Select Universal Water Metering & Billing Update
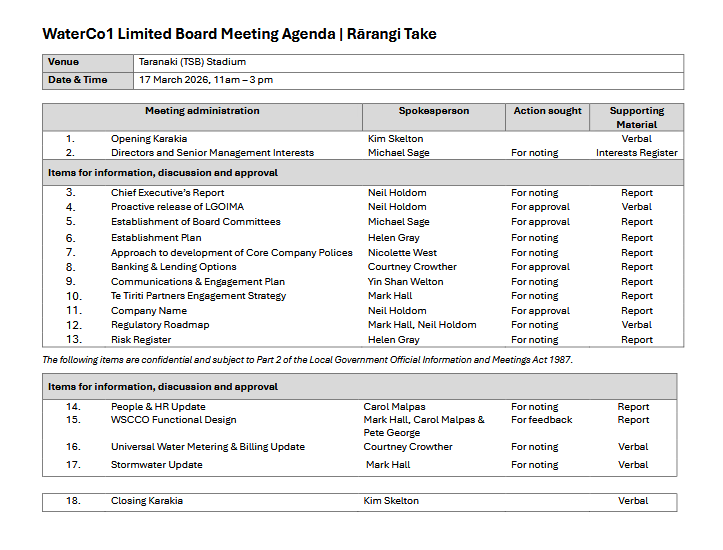 tap(207, 447)
